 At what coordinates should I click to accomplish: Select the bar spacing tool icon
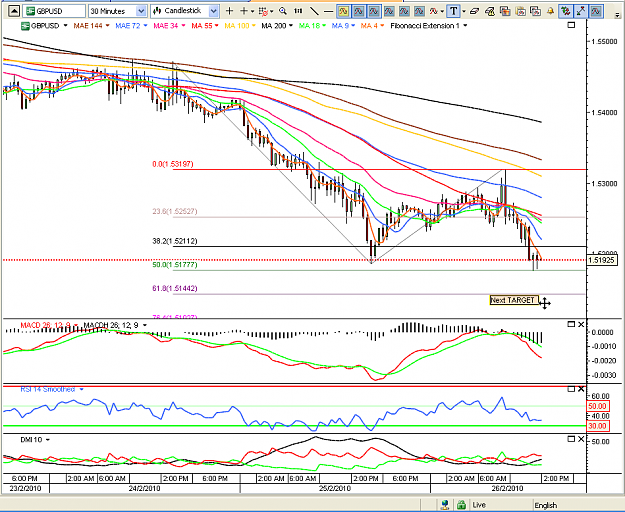[x=298, y=11]
